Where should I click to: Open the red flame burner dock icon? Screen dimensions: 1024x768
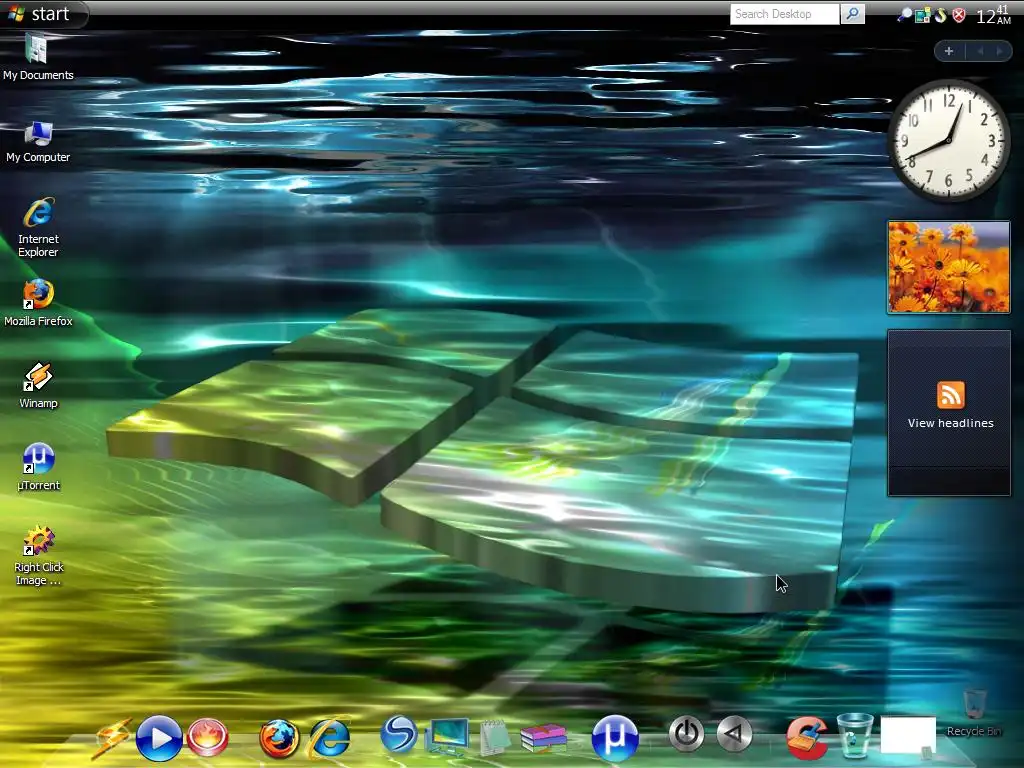point(208,737)
